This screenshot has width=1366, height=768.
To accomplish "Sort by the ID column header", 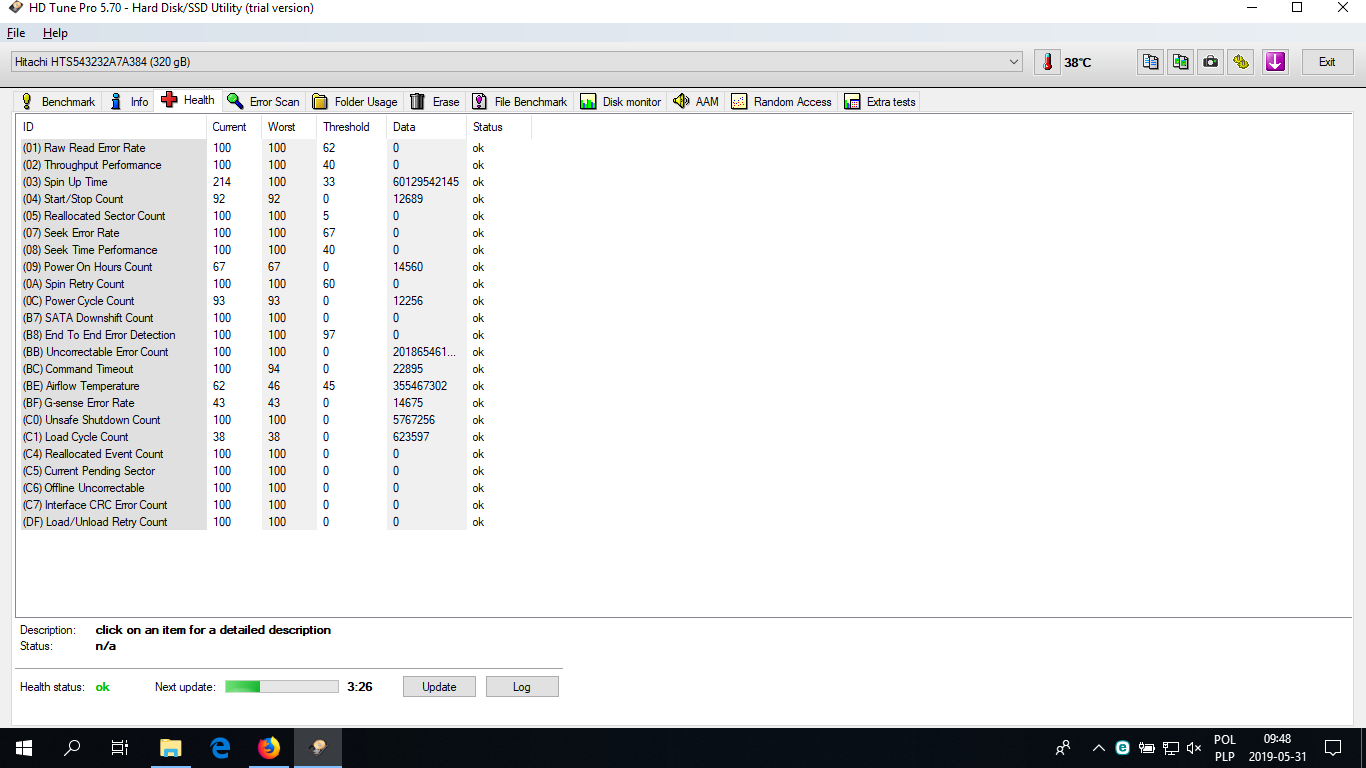I will coord(111,127).
